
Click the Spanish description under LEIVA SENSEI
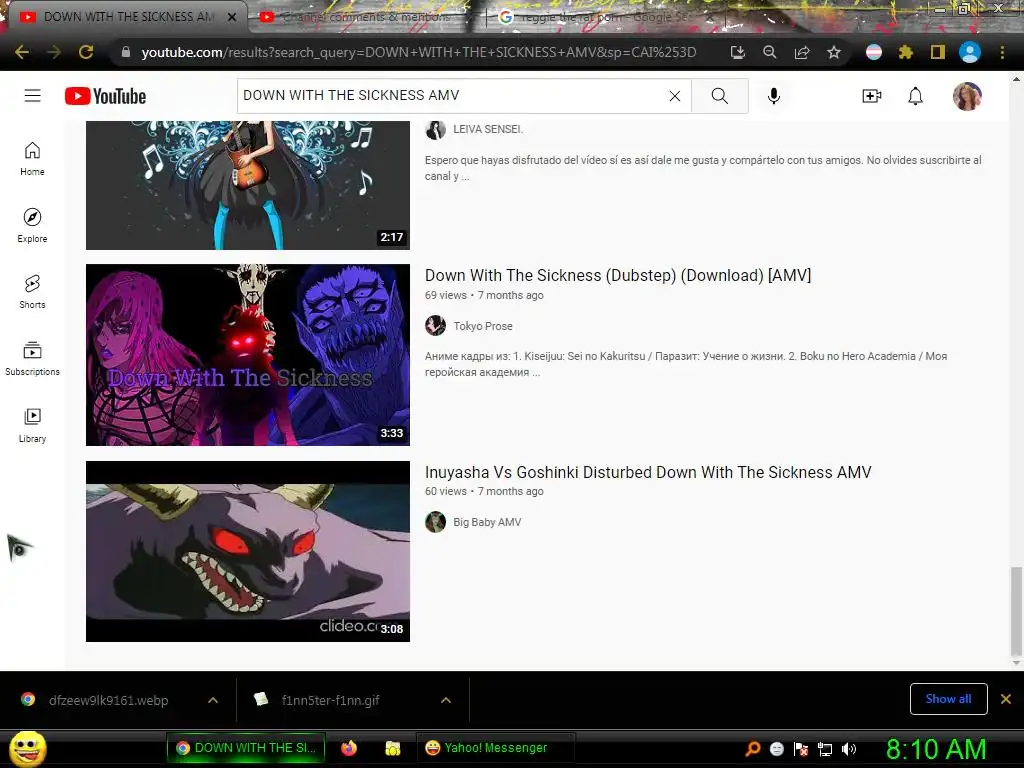(703, 168)
